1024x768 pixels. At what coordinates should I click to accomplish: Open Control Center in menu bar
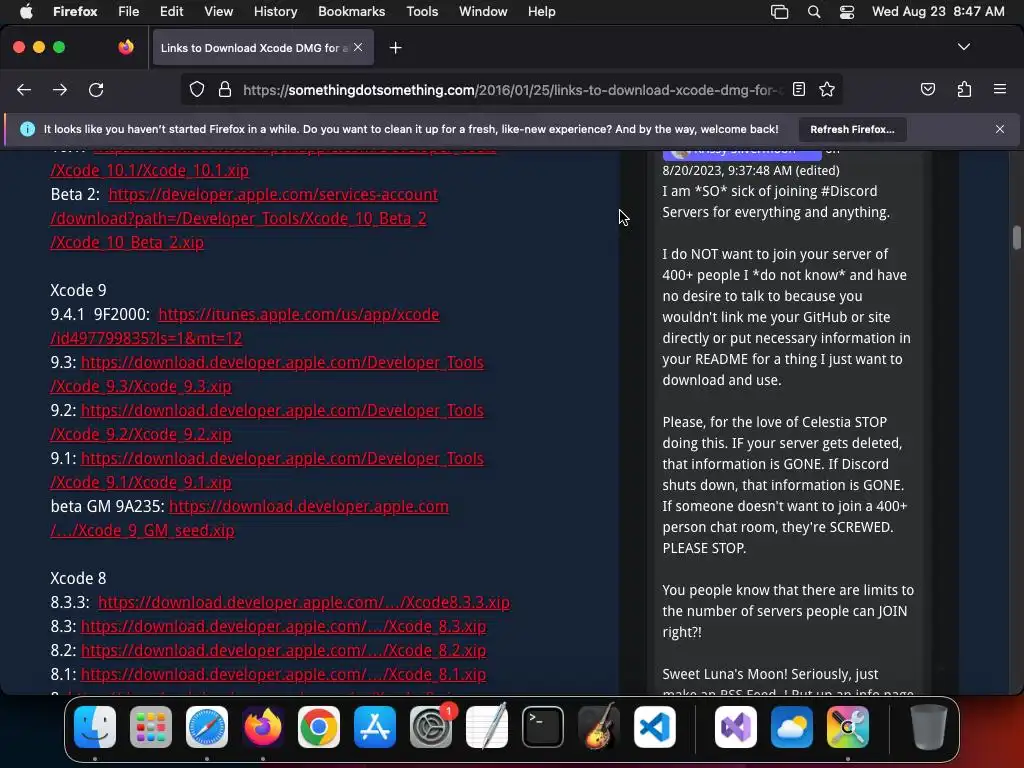(846, 12)
